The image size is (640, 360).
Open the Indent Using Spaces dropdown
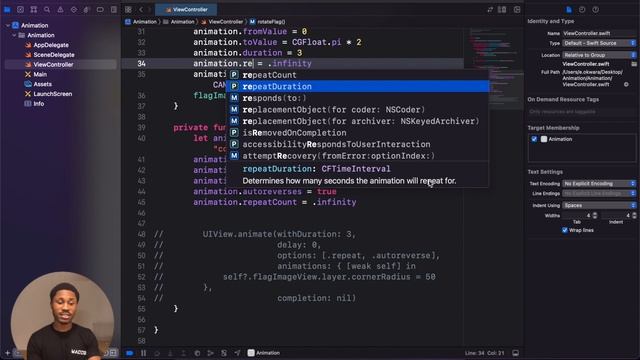[x=599, y=205]
